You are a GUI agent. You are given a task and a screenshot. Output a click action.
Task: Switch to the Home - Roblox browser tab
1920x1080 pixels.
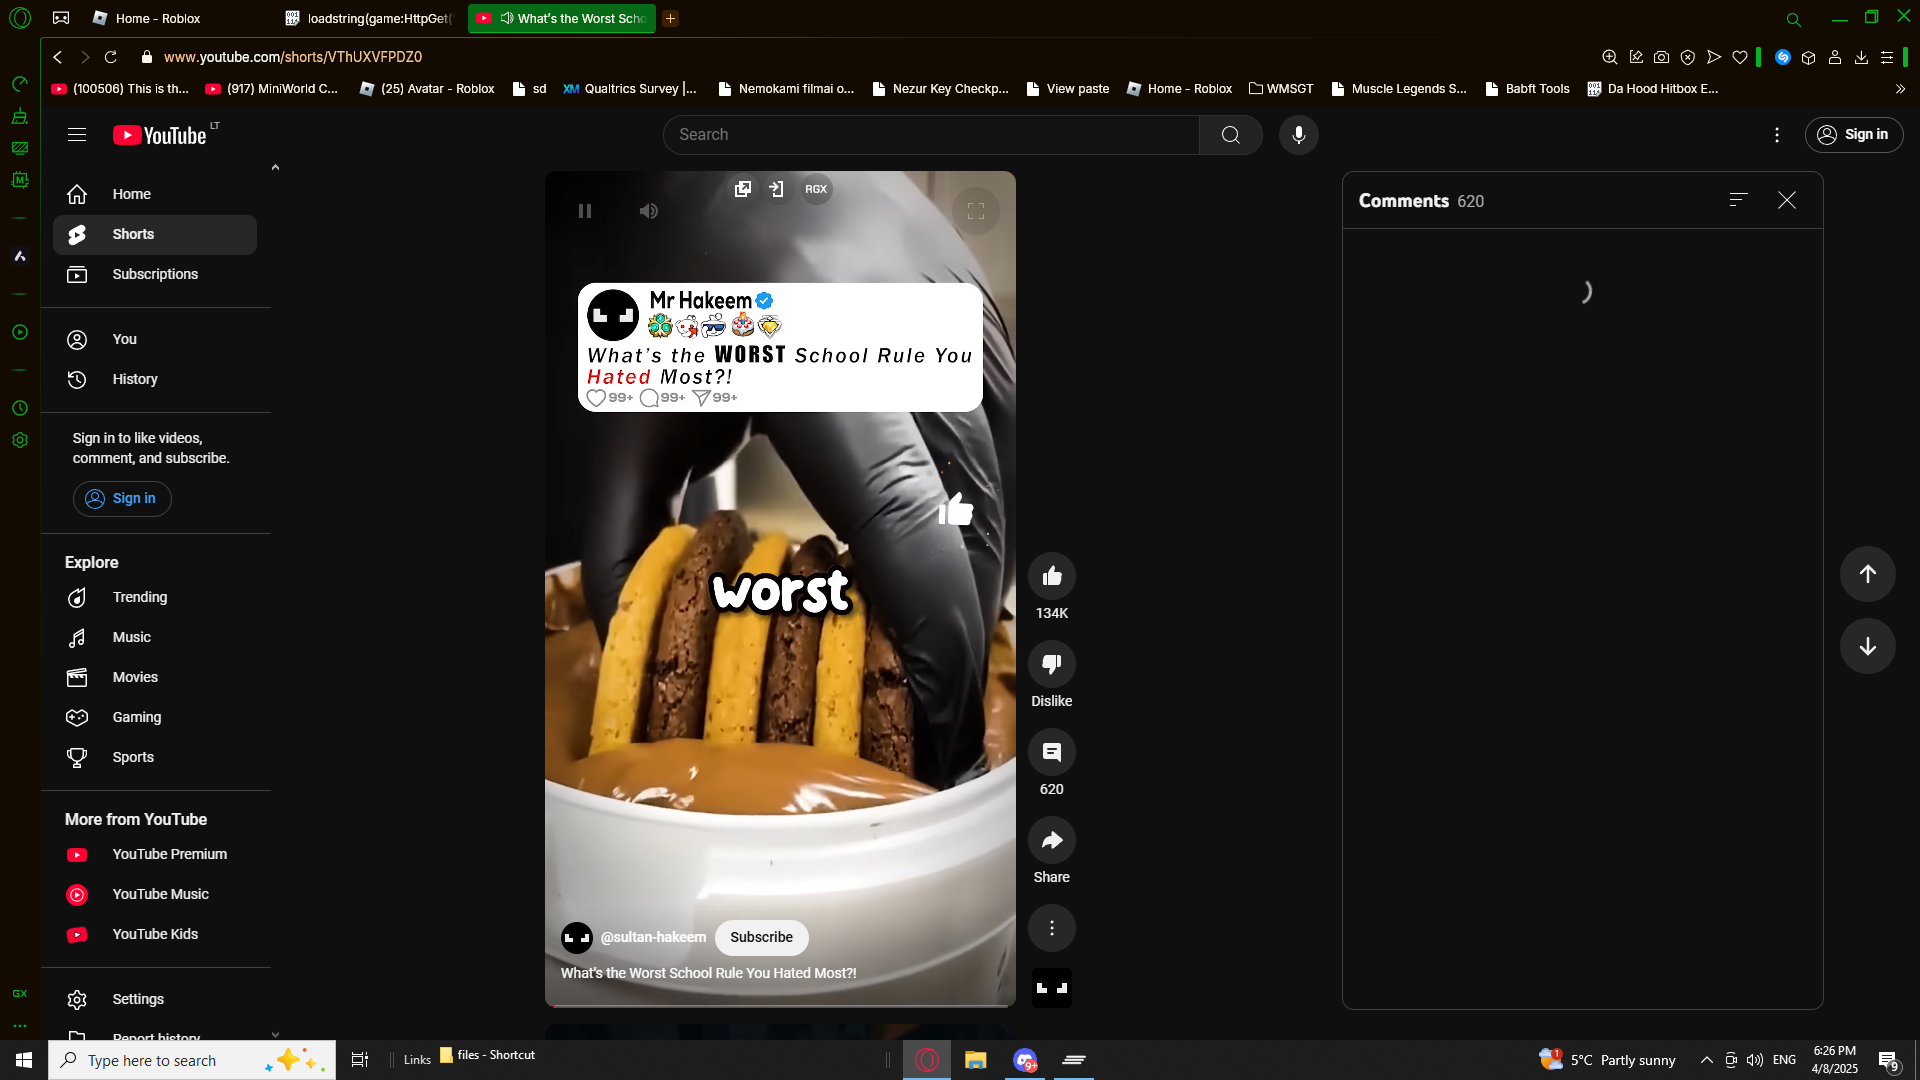click(x=157, y=18)
